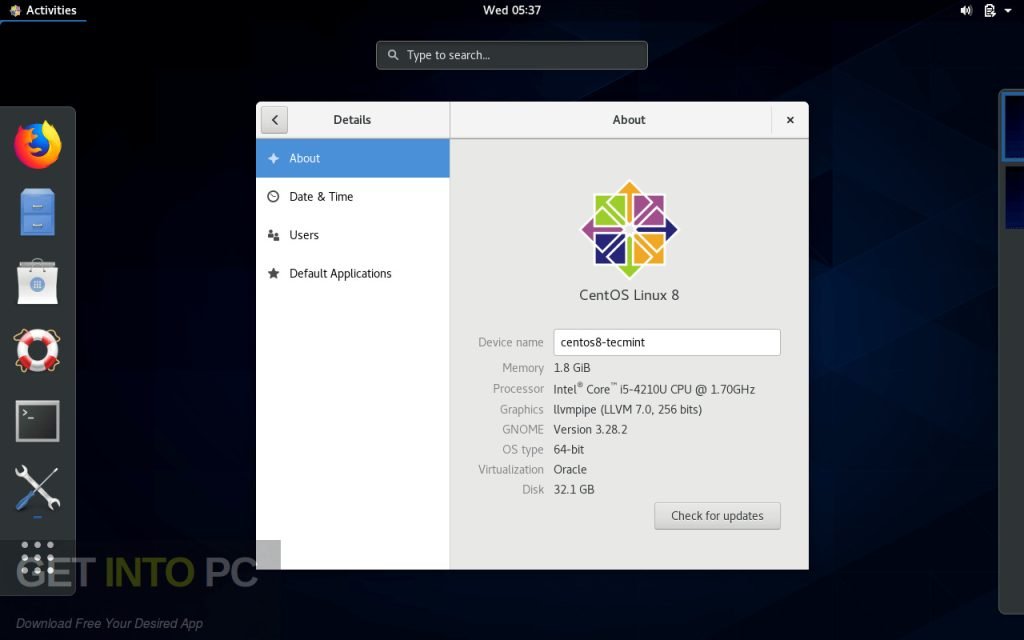This screenshot has width=1024, height=640.
Task: Click the clock to open the calendar
Action: [512, 10]
